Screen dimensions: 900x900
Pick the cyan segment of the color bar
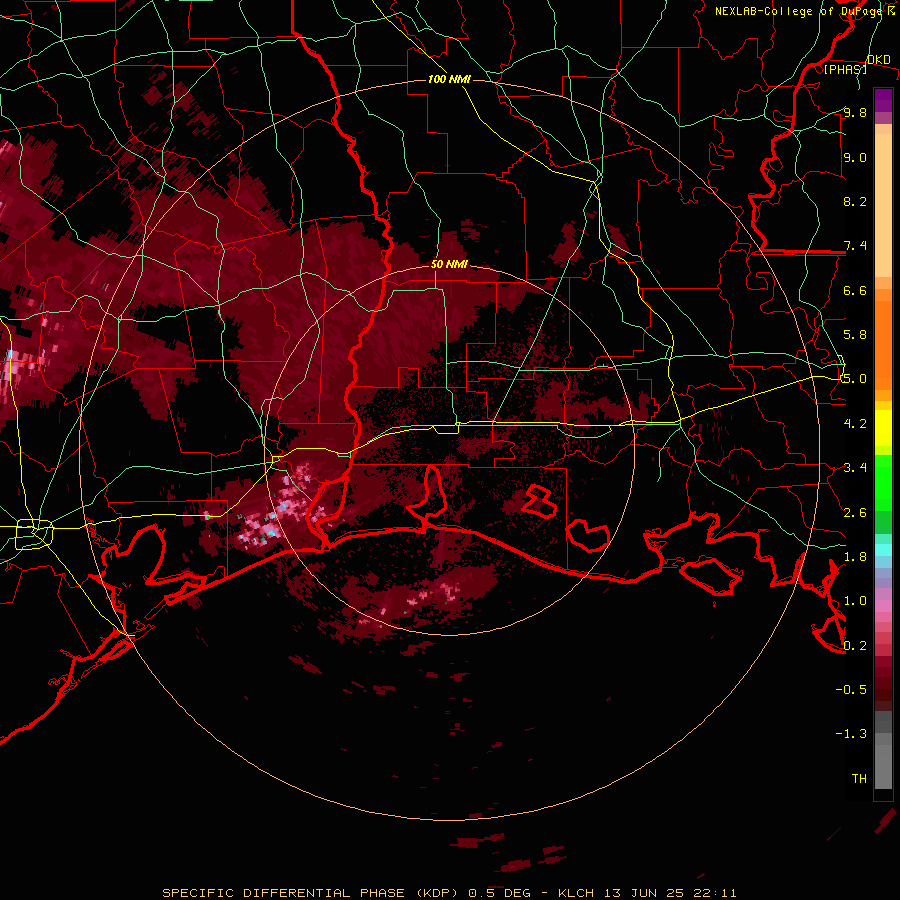click(883, 549)
